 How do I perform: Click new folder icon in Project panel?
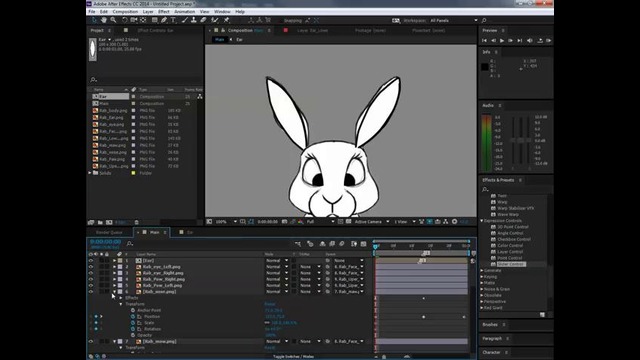pyautogui.click(x=100, y=222)
